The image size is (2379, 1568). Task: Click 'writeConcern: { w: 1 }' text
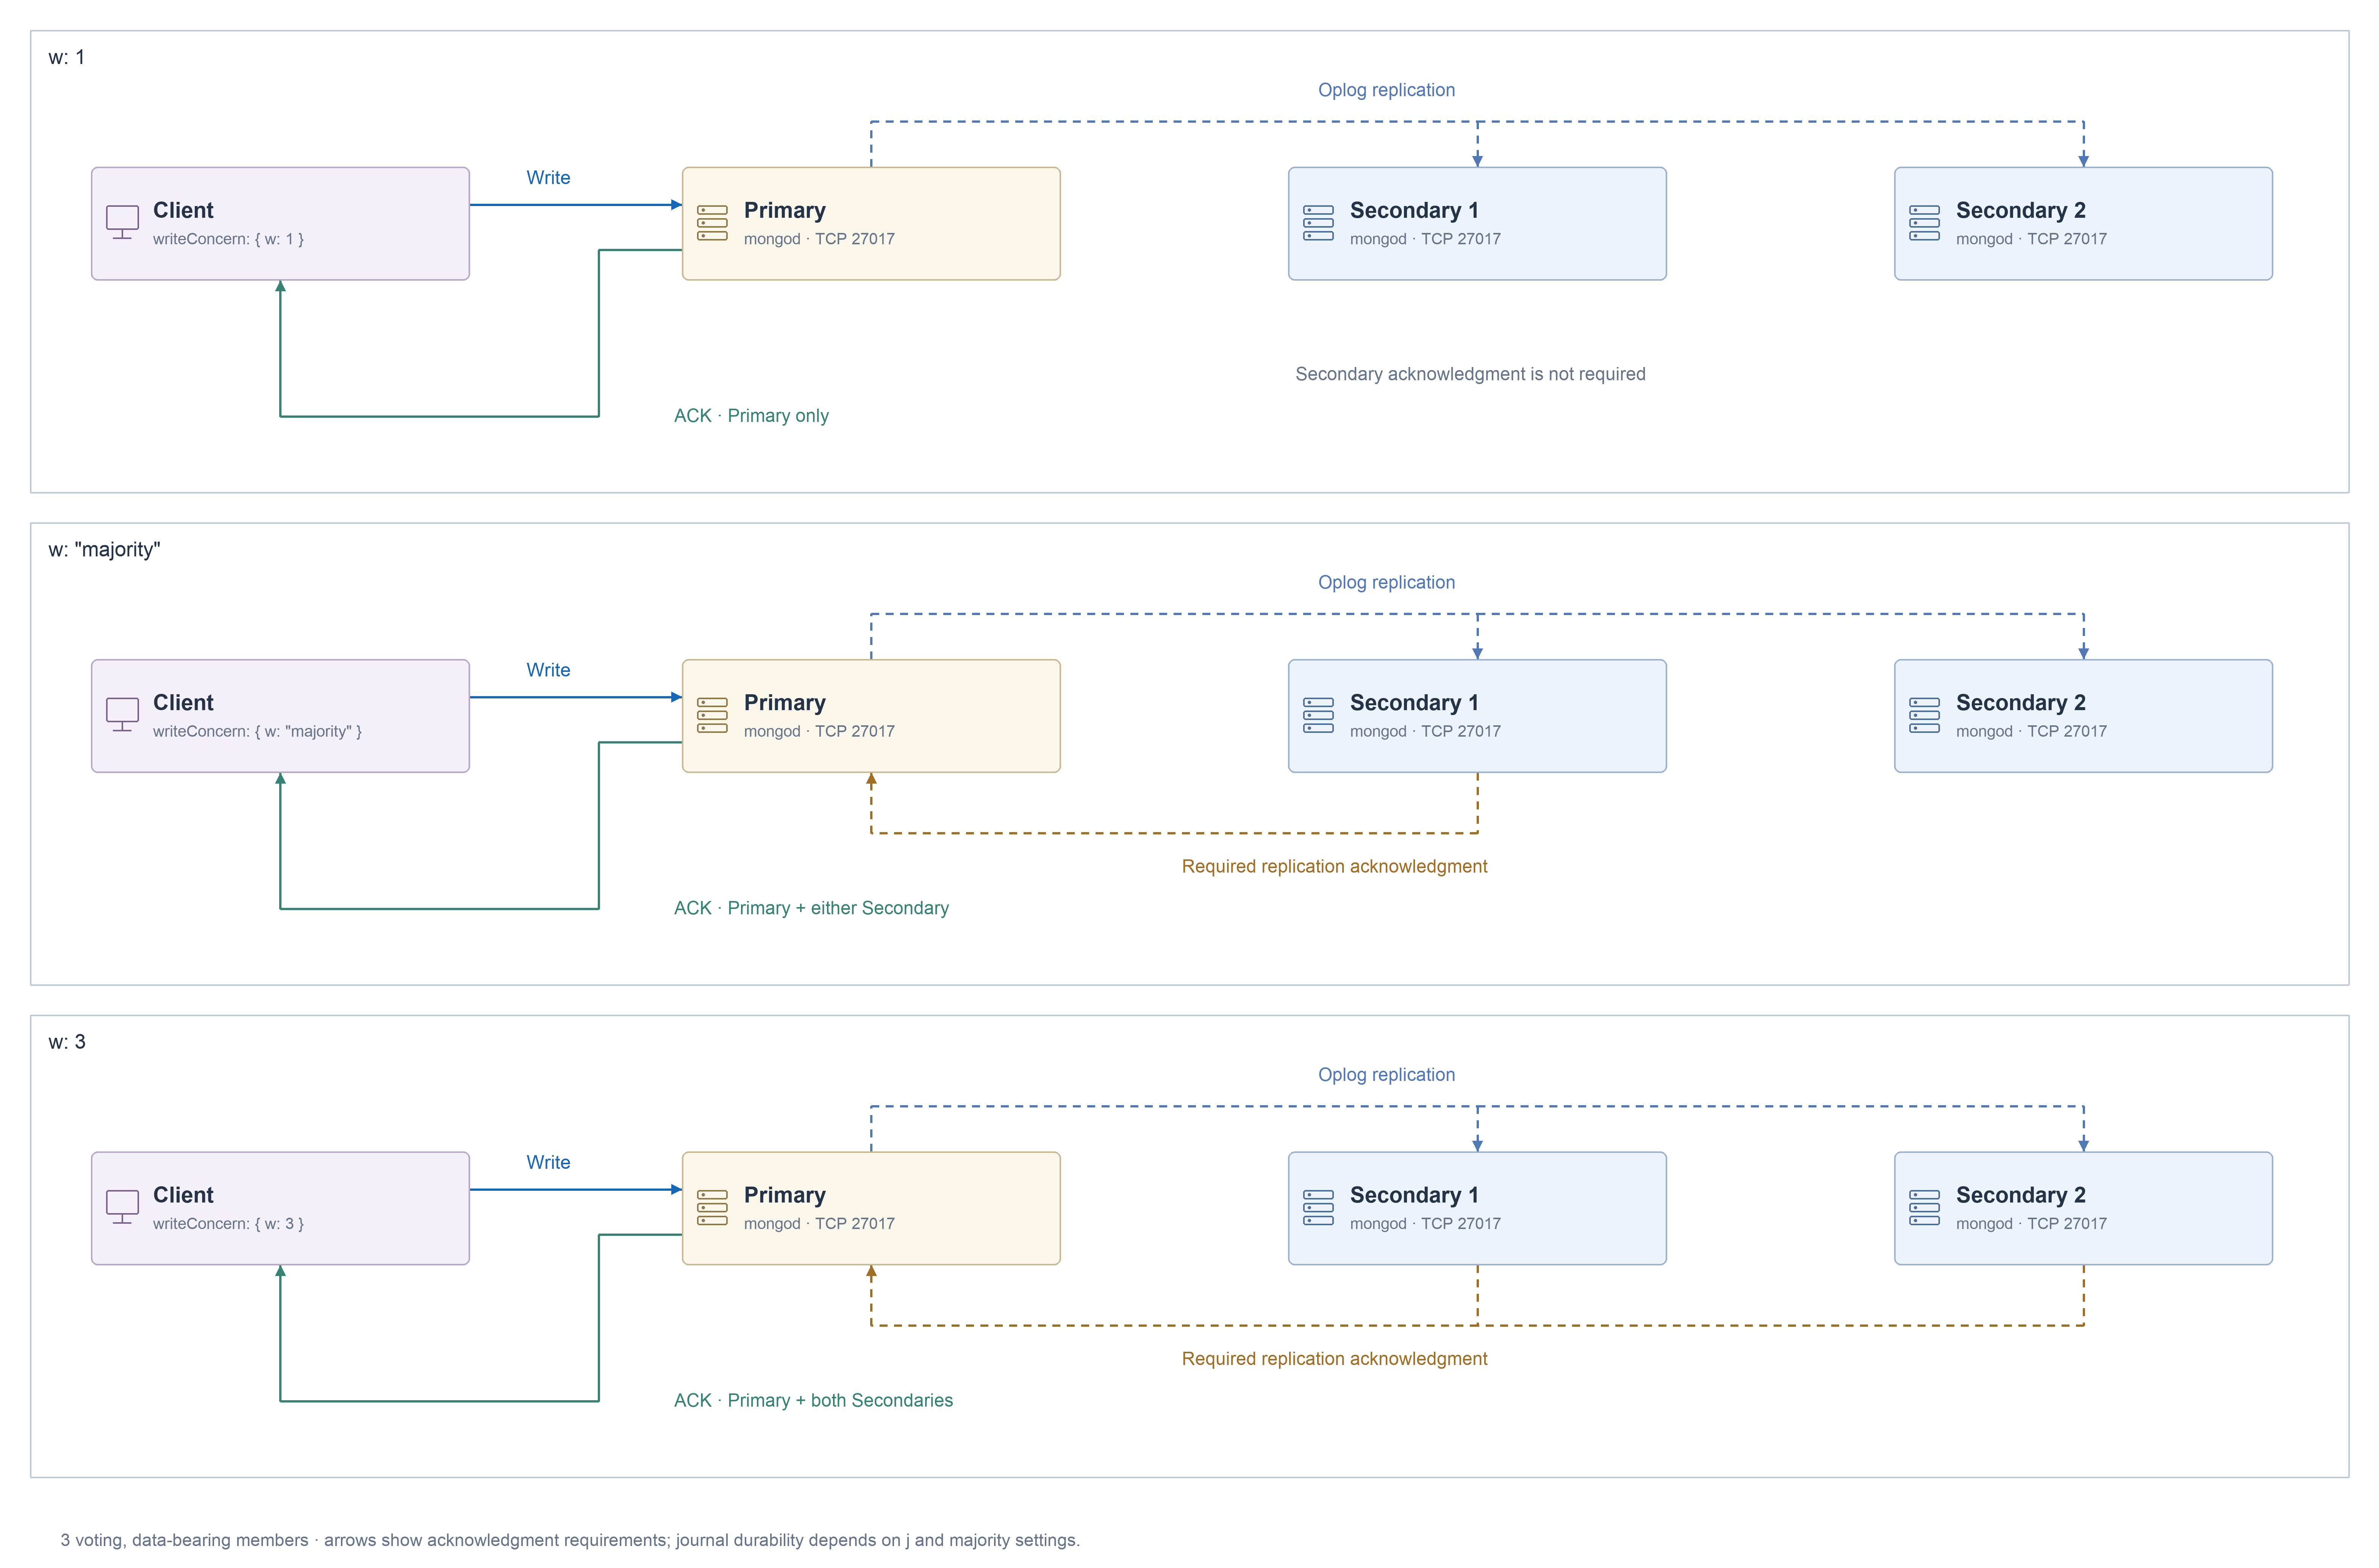coord(228,239)
